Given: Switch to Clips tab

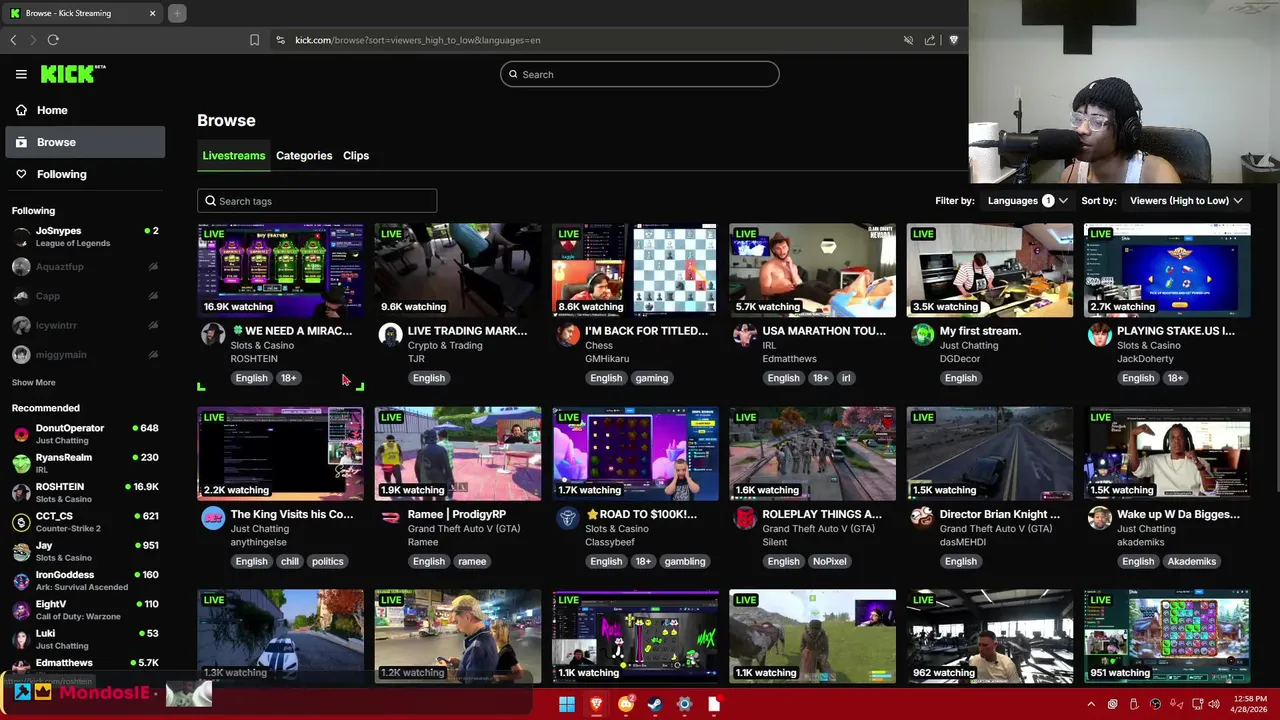Looking at the screenshot, I should [356, 156].
